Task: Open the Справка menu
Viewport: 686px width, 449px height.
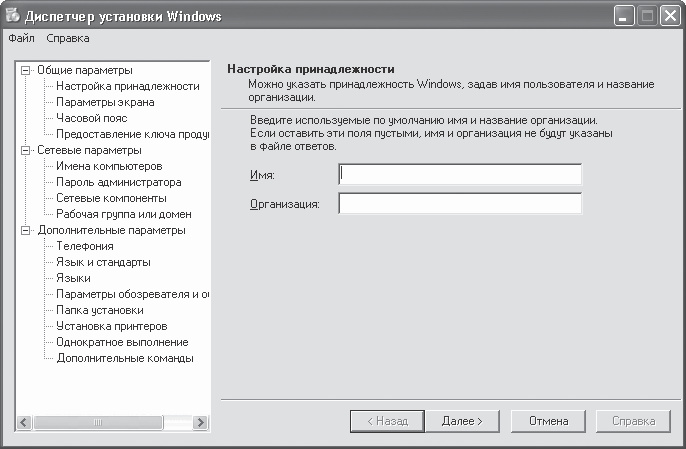Action: click(x=67, y=38)
